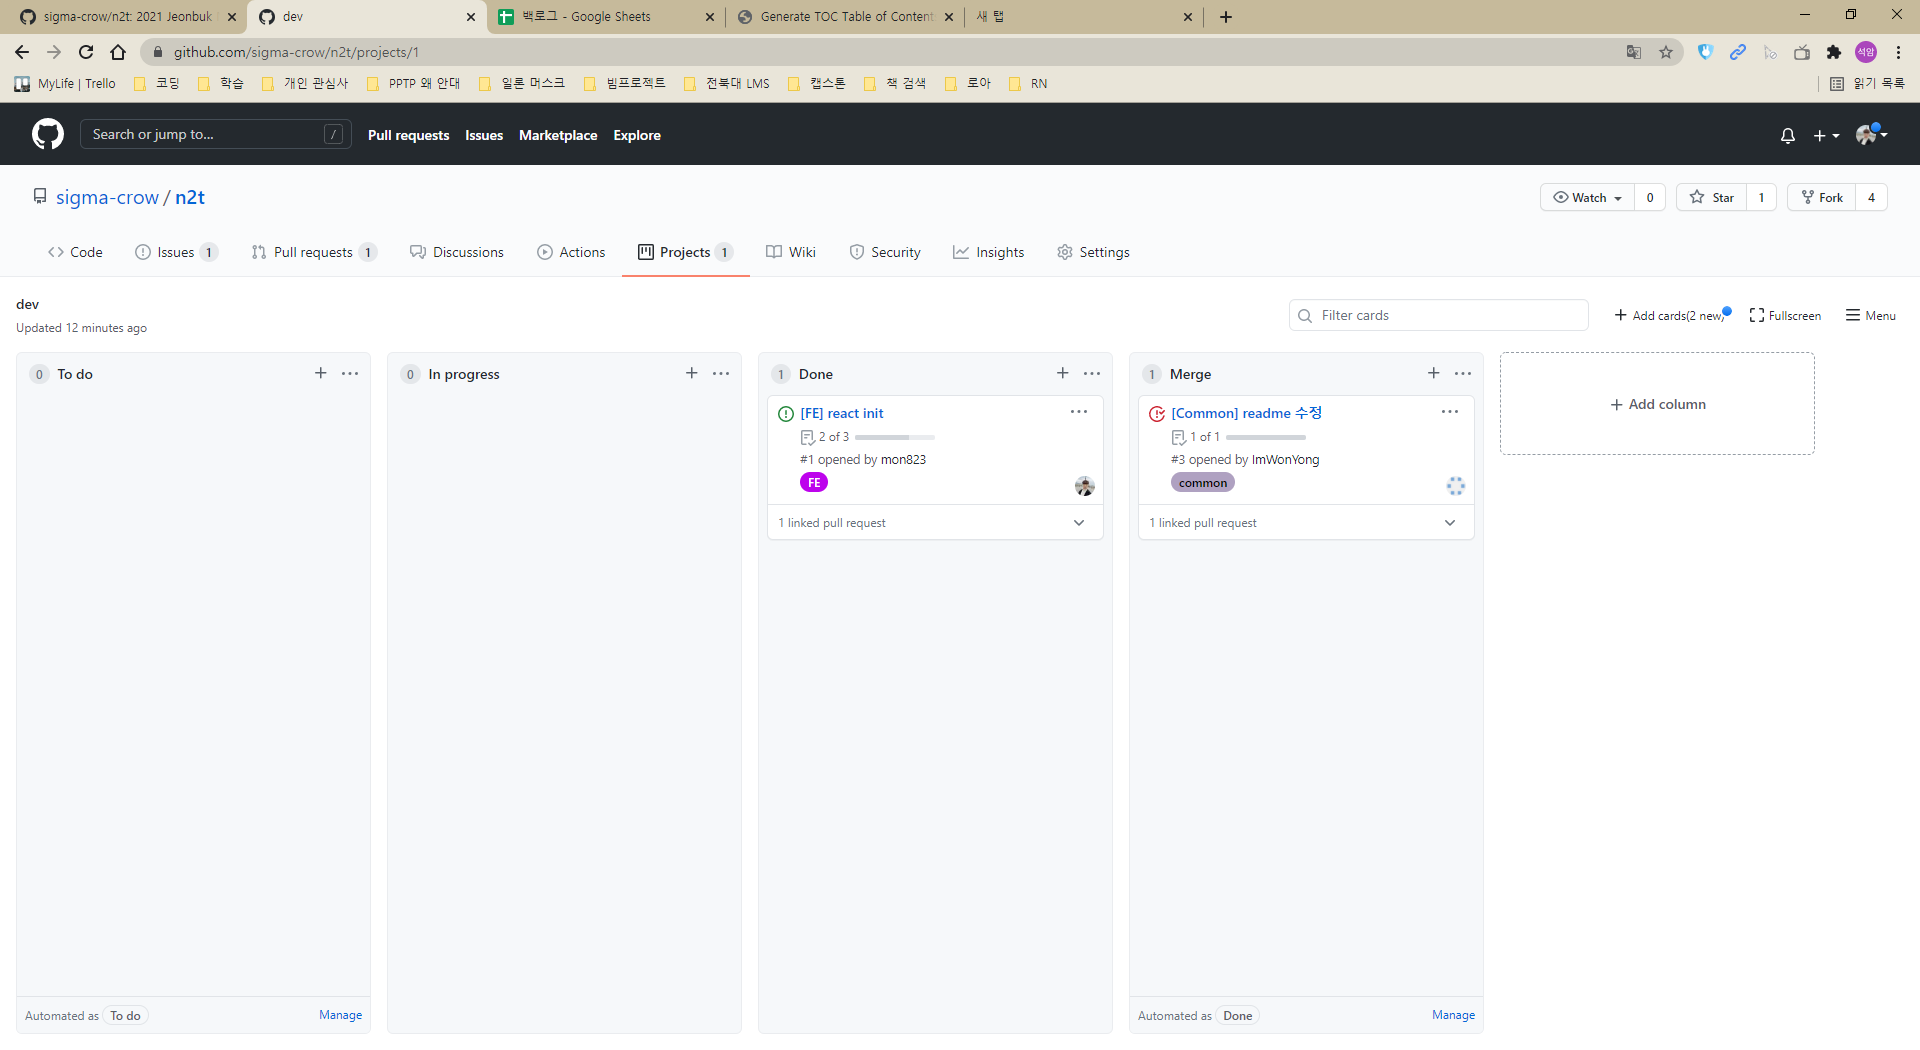This screenshot has width=1920, height=1050.
Task: Click the watchers count 0
Action: click(x=1650, y=197)
